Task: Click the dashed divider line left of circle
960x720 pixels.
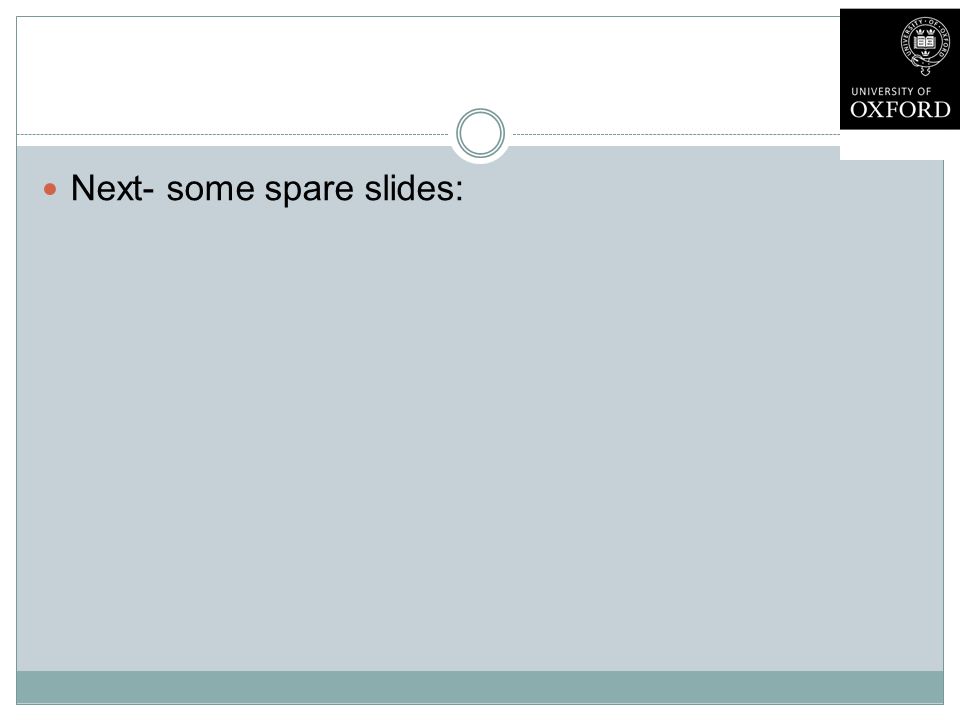Action: coord(233,134)
